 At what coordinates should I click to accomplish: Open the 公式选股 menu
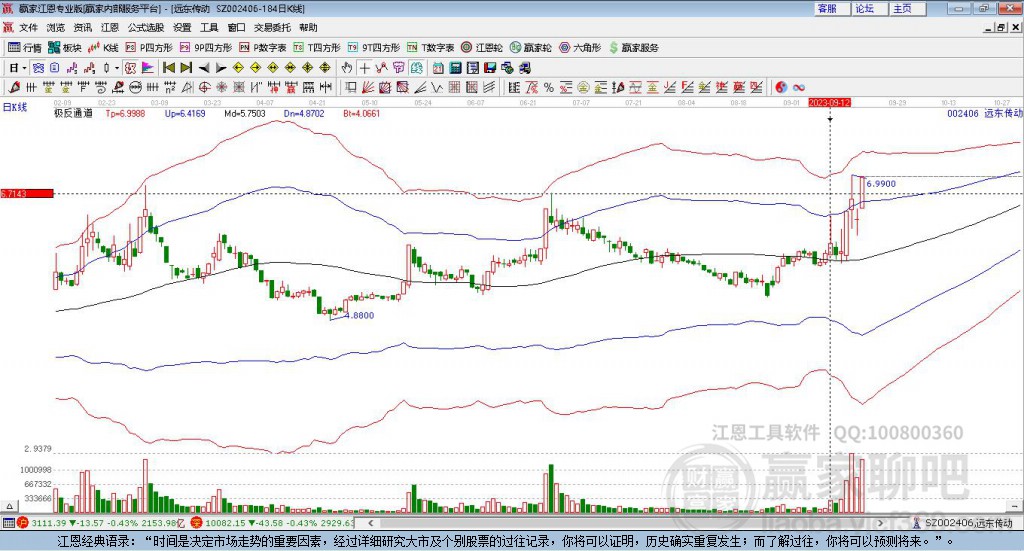[146, 27]
